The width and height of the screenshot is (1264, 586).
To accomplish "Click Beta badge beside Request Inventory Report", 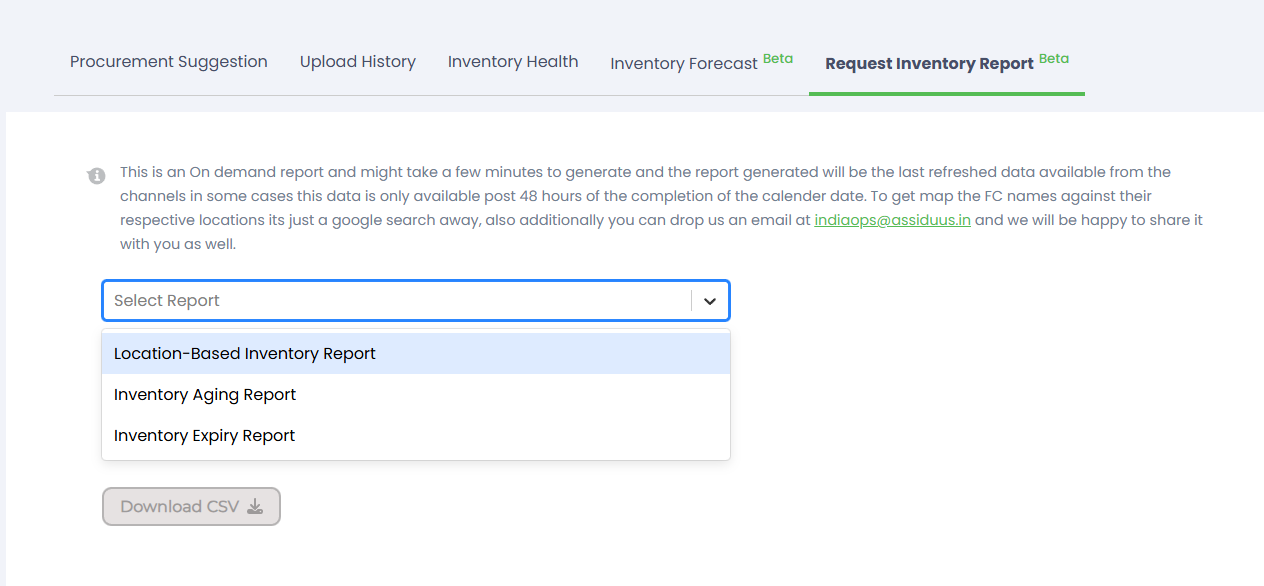I will [1054, 58].
